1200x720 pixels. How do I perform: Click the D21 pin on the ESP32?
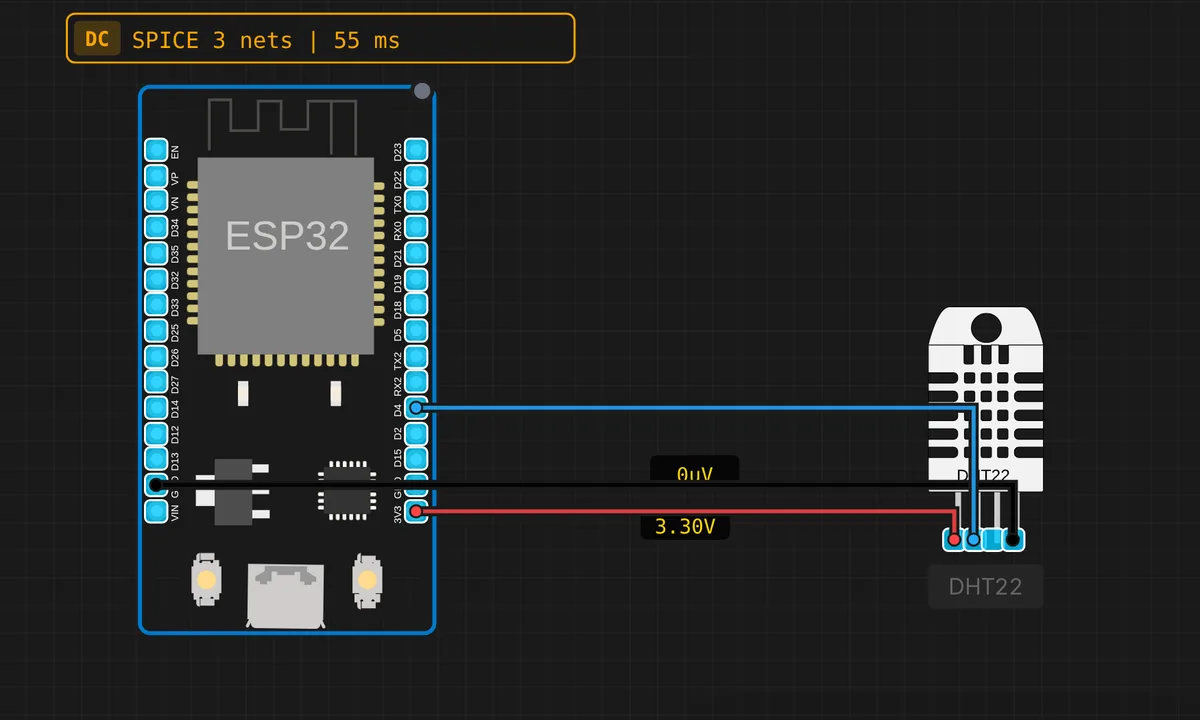[416, 253]
